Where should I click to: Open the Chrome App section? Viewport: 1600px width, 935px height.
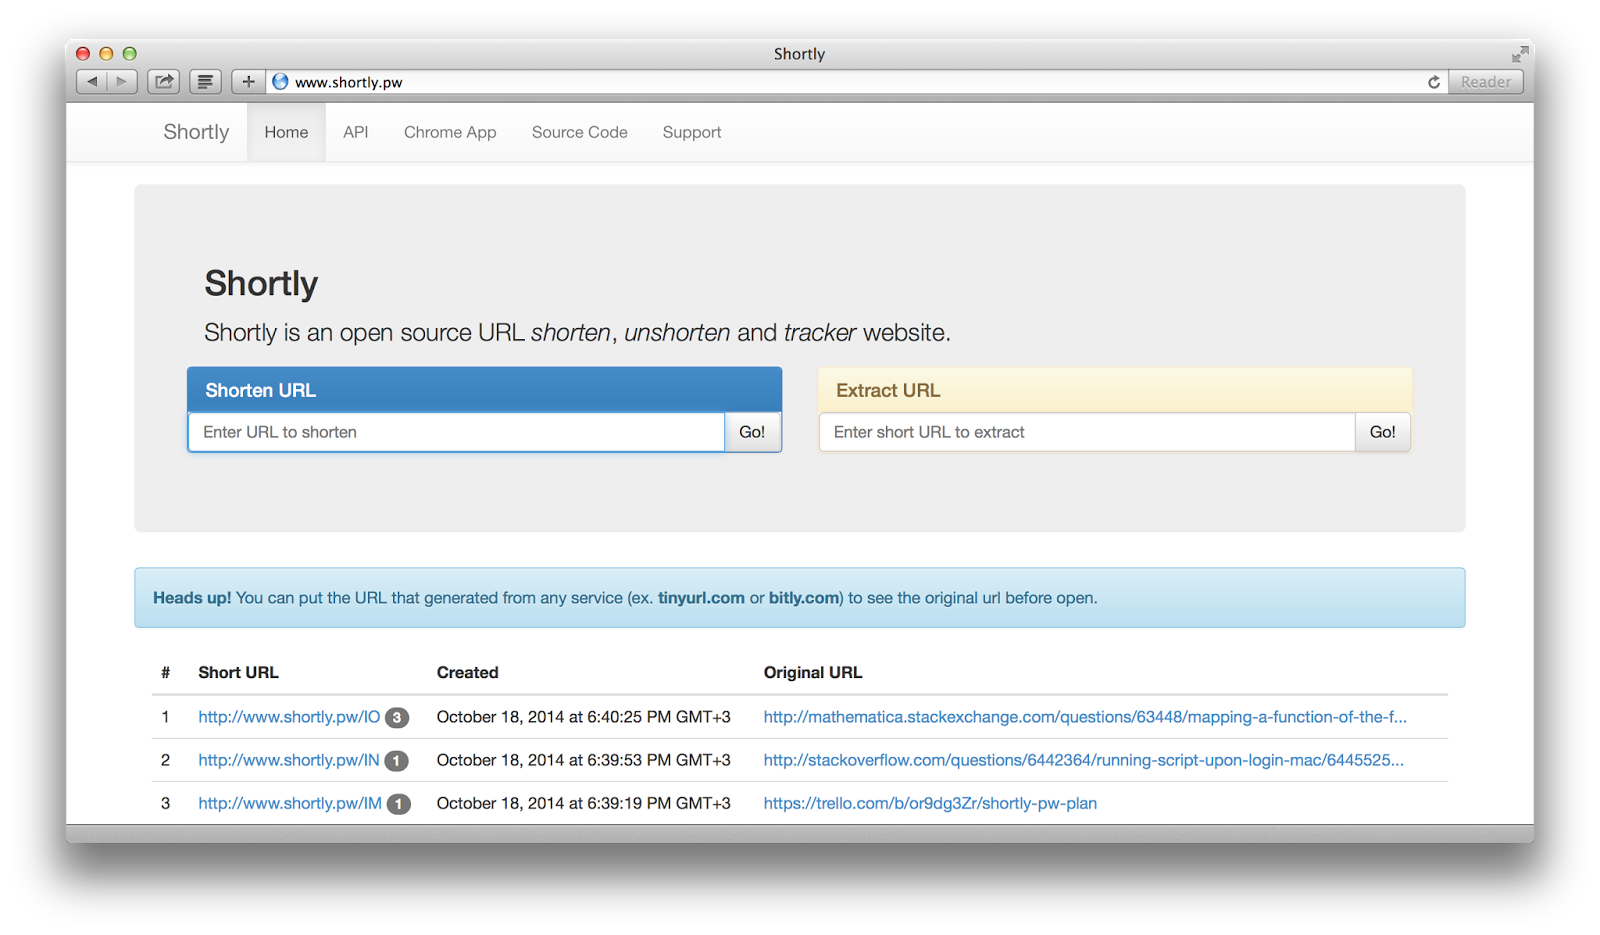point(450,132)
